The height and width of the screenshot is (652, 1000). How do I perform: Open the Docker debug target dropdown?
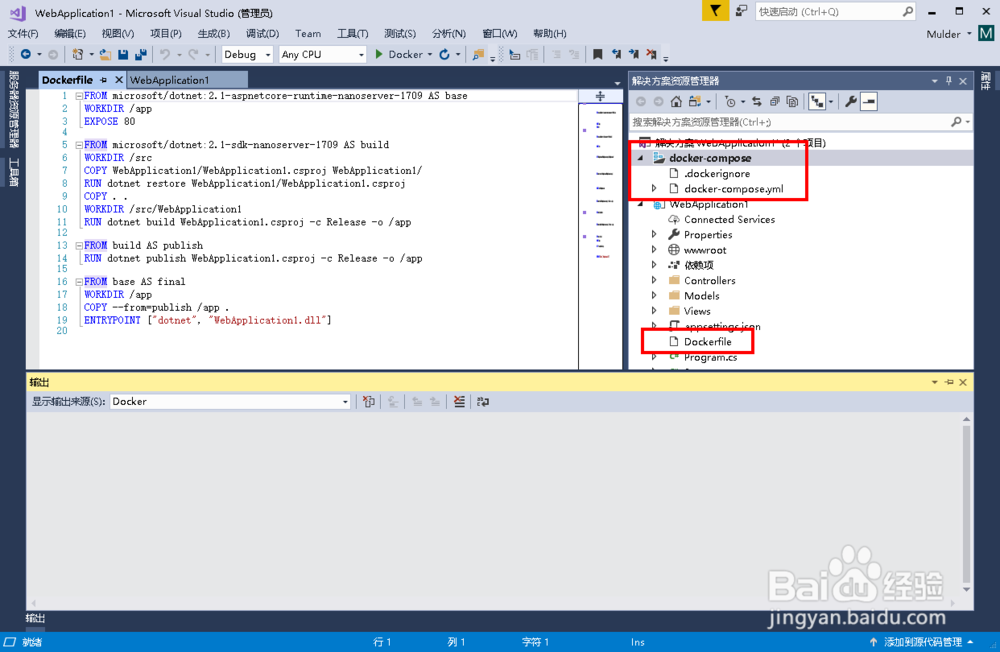[x=428, y=54]
